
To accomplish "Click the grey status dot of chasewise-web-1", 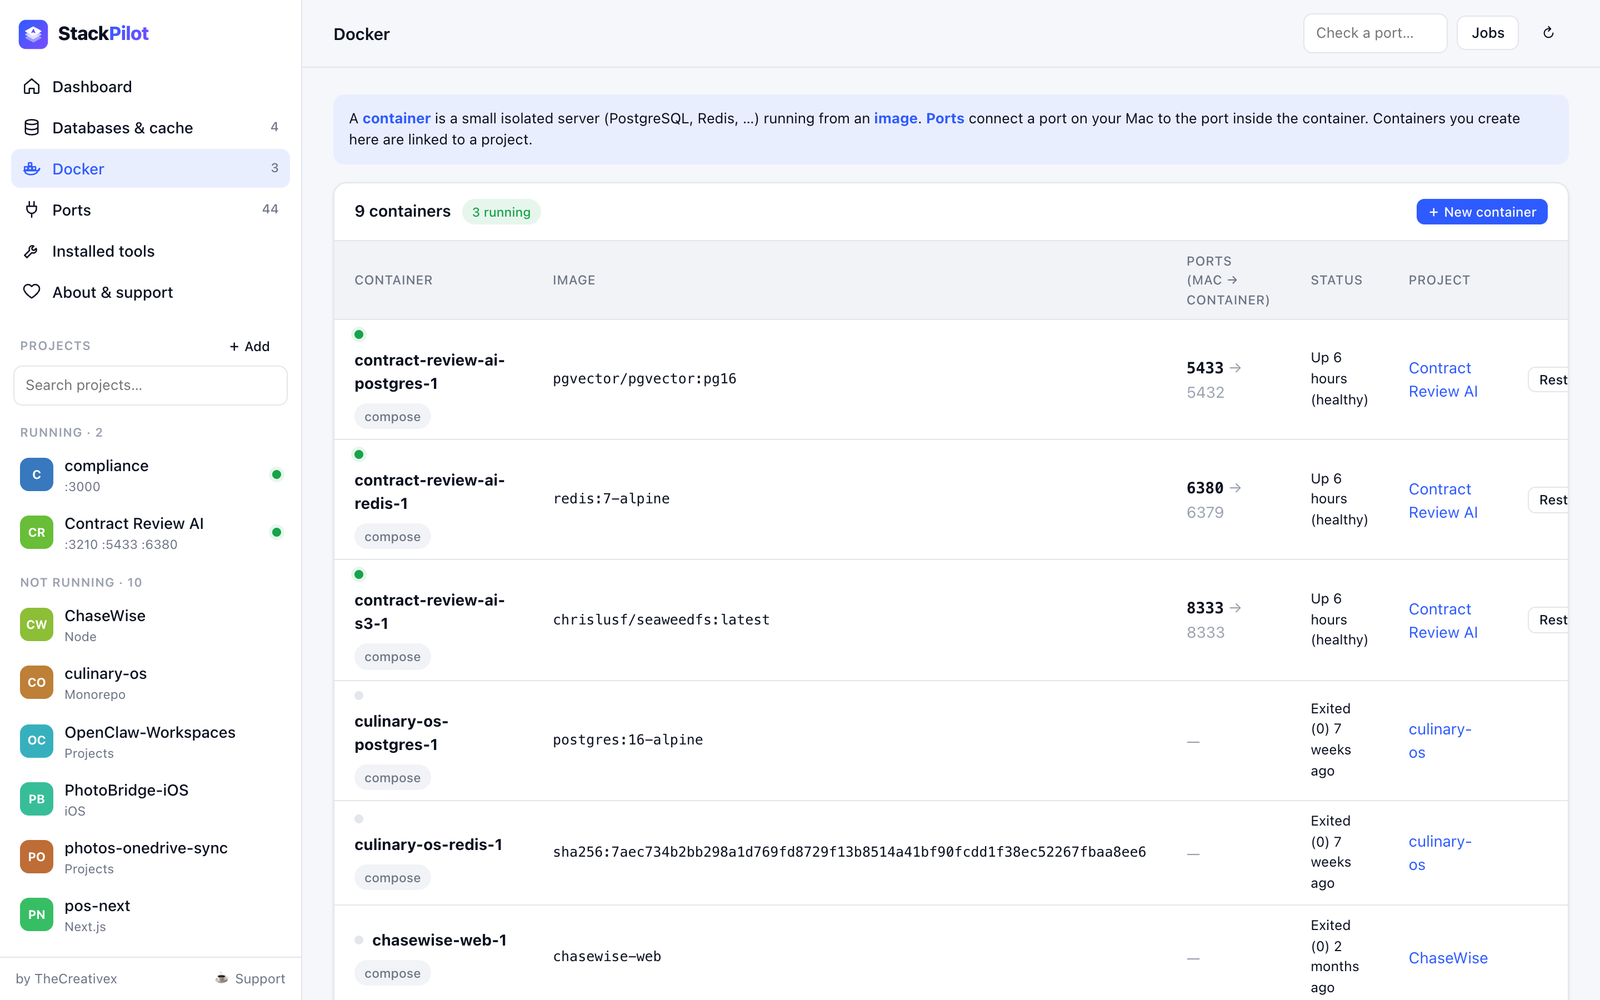I will pos(359,940).
